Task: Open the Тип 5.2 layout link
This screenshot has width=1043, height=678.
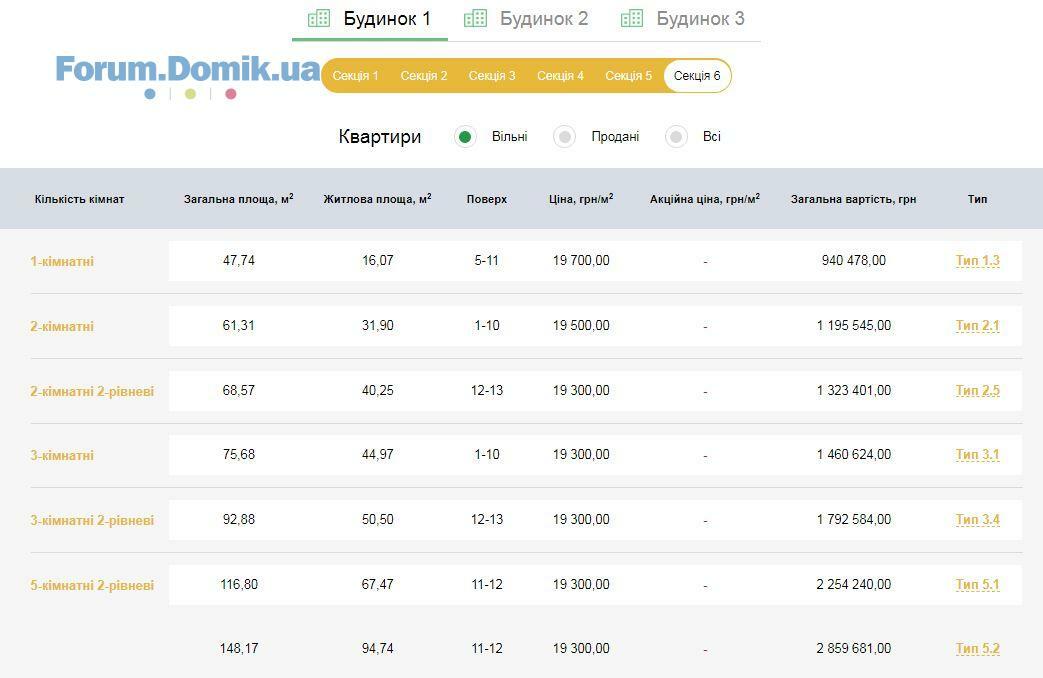Action: pos(977,649)
